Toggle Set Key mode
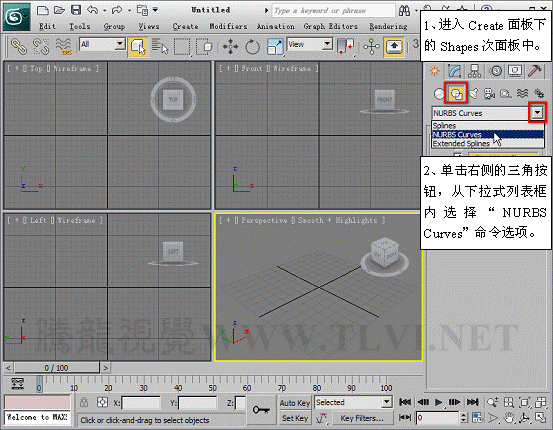553x430 pixels. click(295, 418)
